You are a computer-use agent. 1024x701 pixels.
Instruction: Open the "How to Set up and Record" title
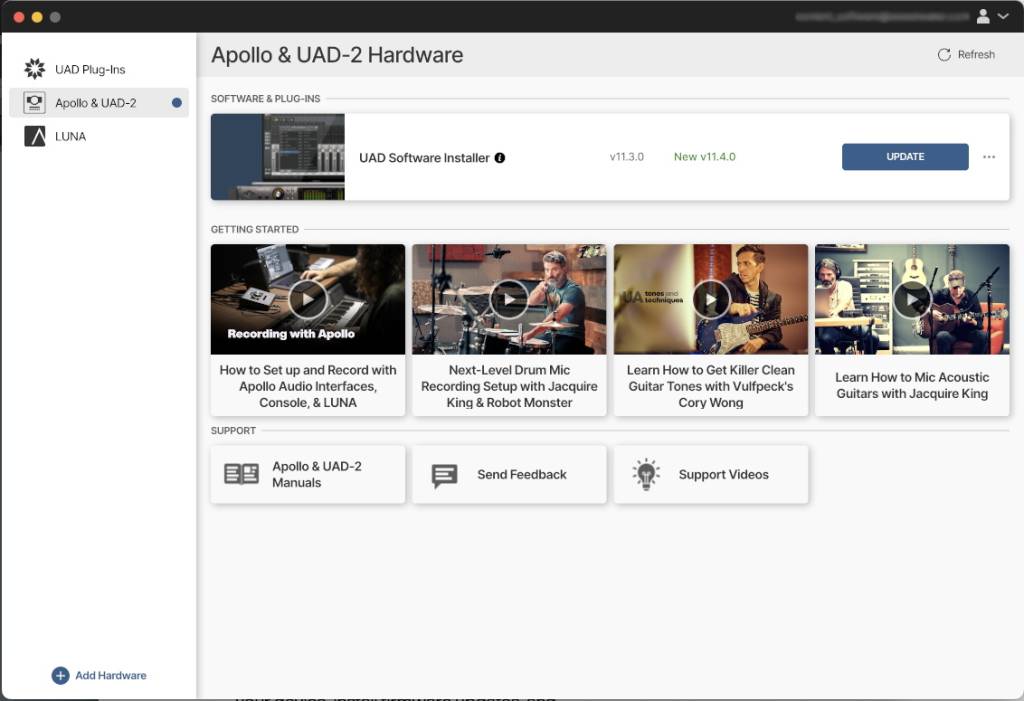click(x=308, y=386)
